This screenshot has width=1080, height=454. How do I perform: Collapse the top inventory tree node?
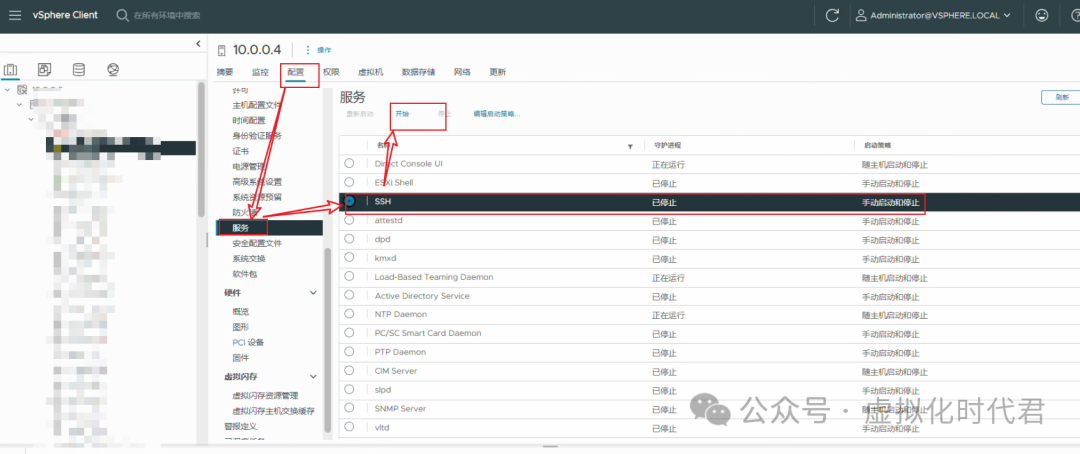pyautogui.click(x=7, y=90)
